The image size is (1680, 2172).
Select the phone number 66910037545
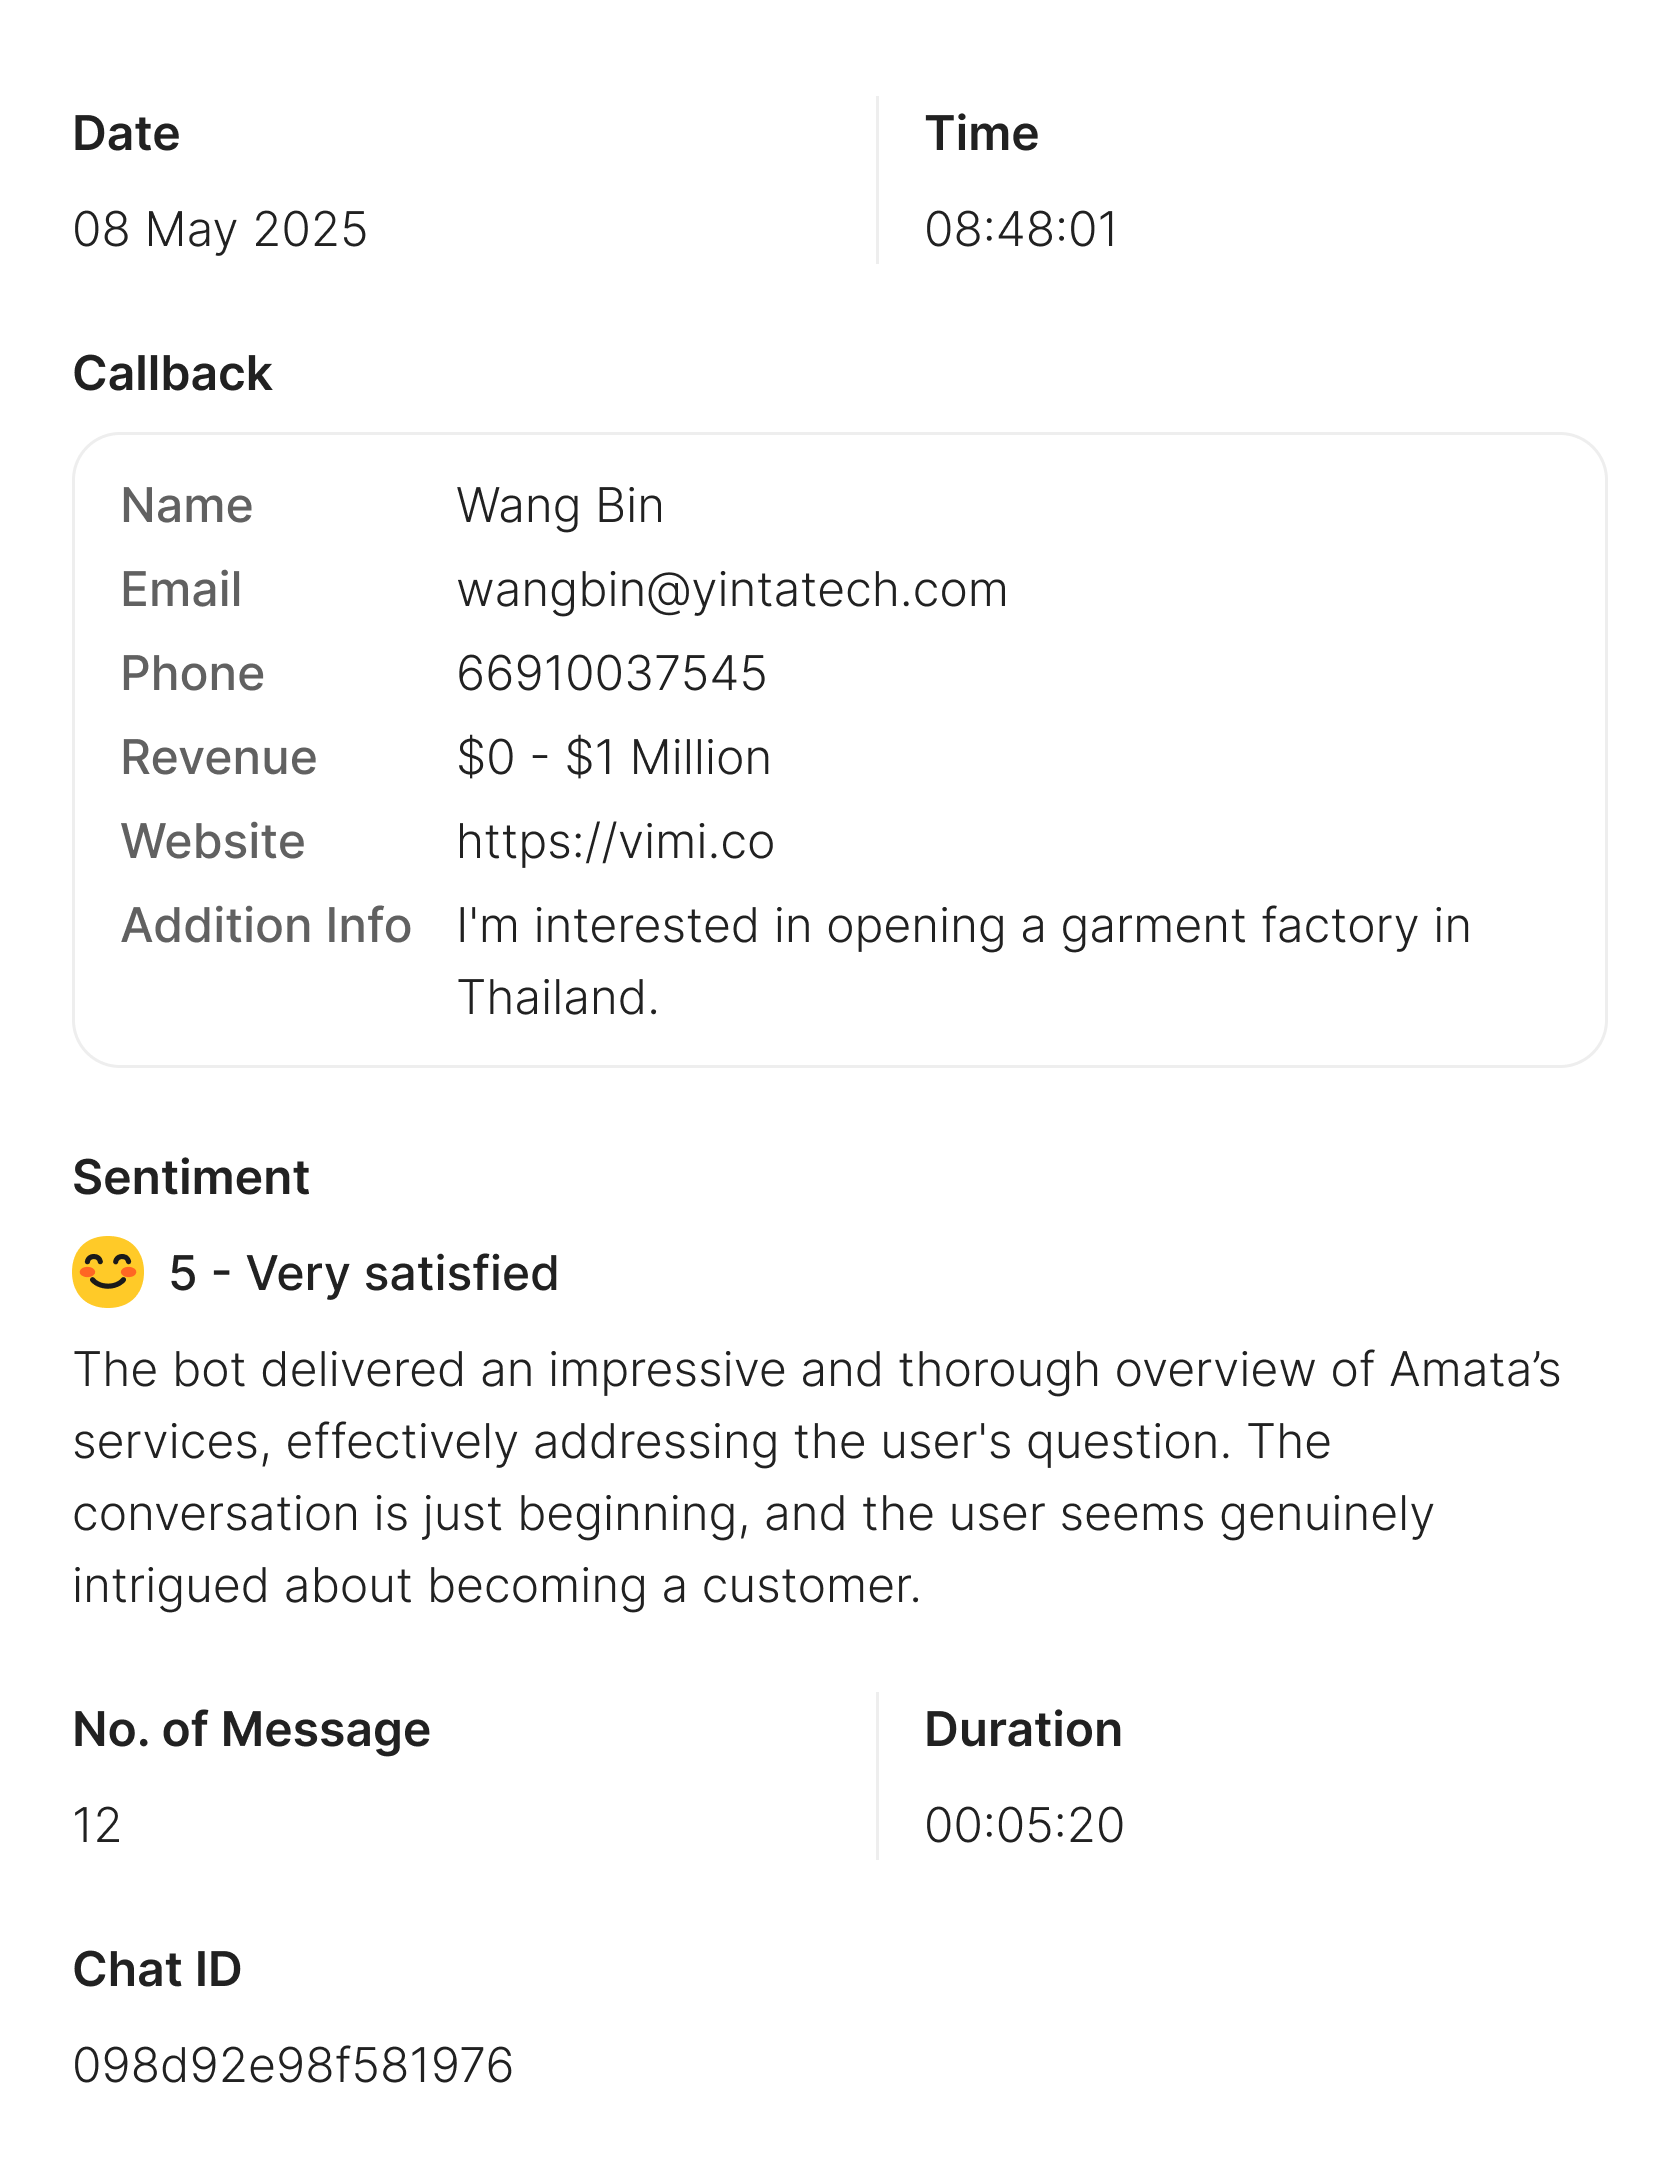(611, 674)
